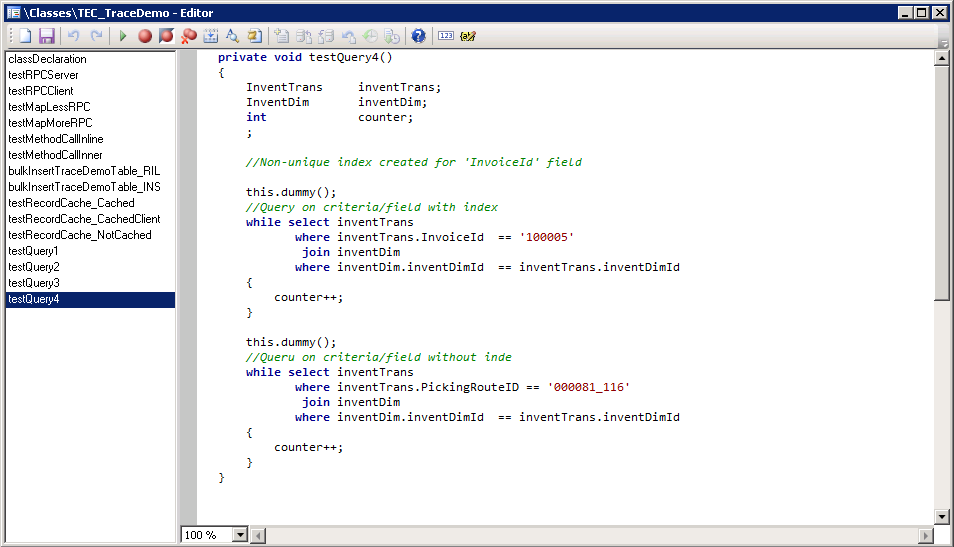Redo the last edit

[96, 36]
